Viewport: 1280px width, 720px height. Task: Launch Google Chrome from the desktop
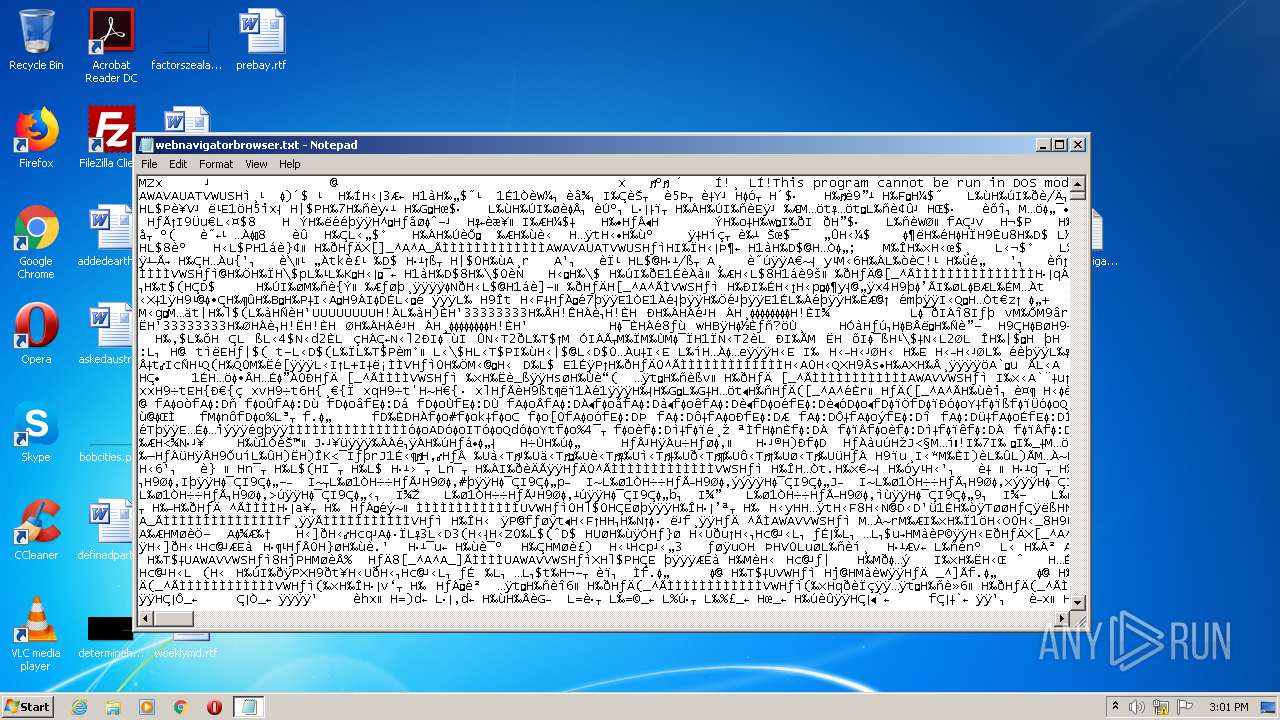[x=36, y=242]
